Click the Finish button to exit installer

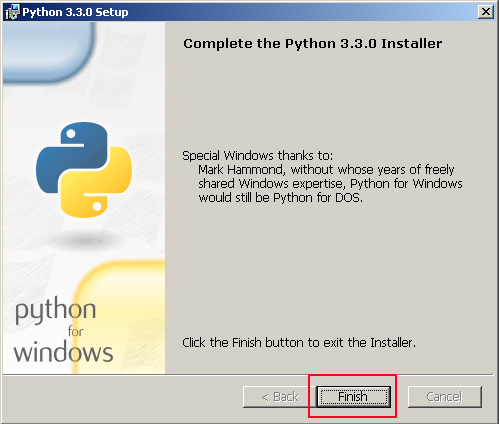pyautogui.click(x=353, y=397)
